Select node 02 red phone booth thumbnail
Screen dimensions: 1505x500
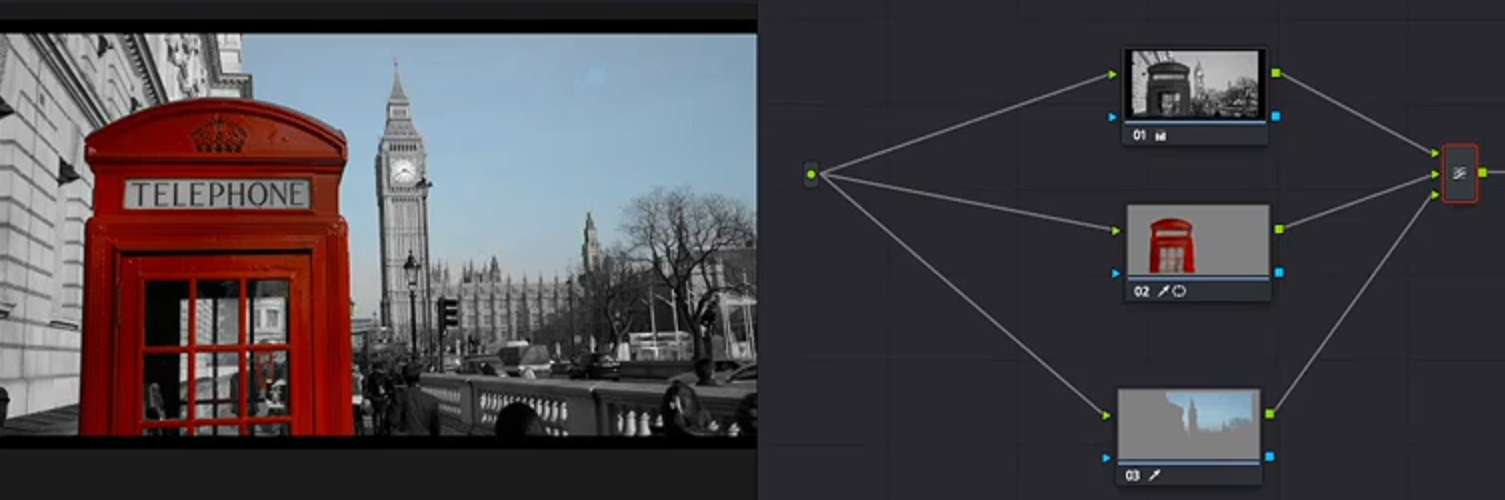[x=1198, y=241]
